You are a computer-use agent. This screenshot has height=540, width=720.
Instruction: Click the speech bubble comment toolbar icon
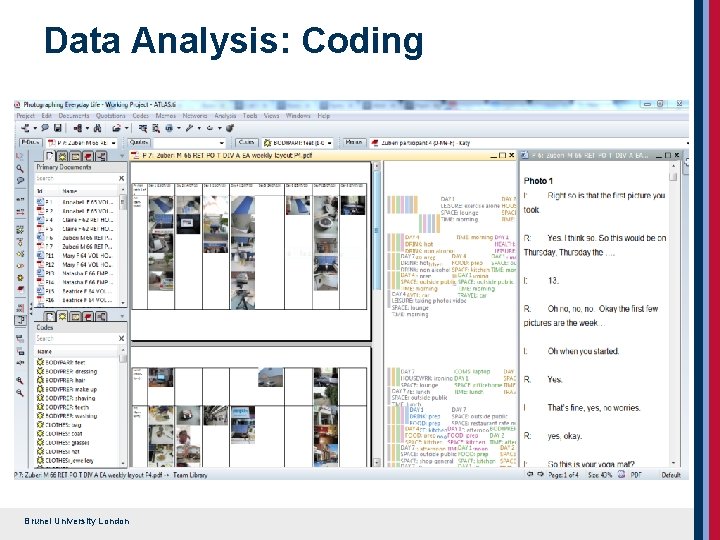coord(45,128)
